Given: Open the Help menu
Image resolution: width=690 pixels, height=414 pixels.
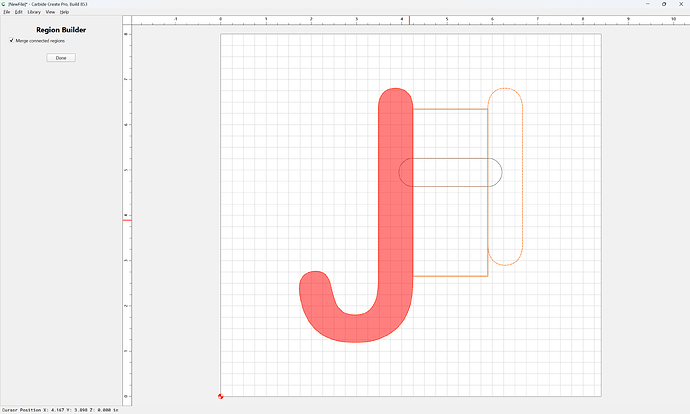Looking at the screenshot, I should (x=64, y=12).
